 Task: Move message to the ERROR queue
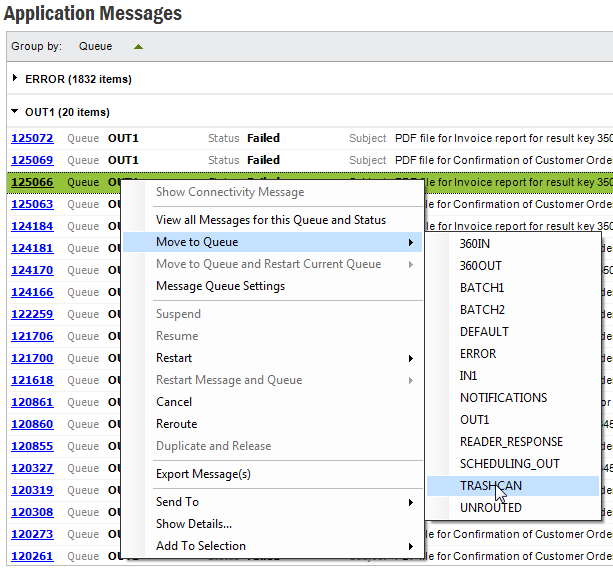tap(478, 354)
